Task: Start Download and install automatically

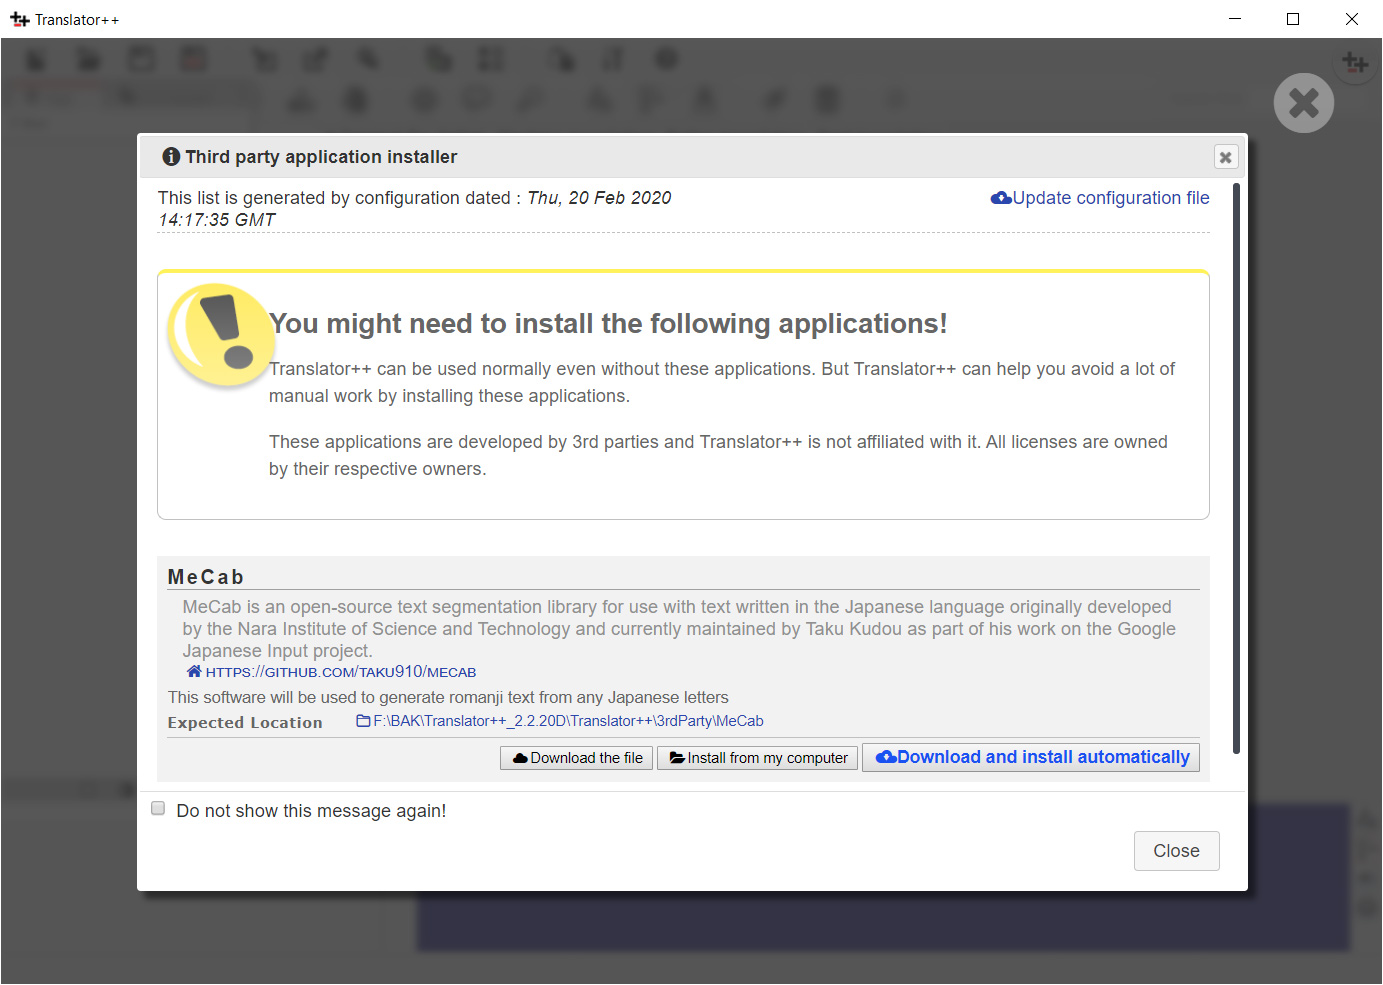Action: point(1031,757)
